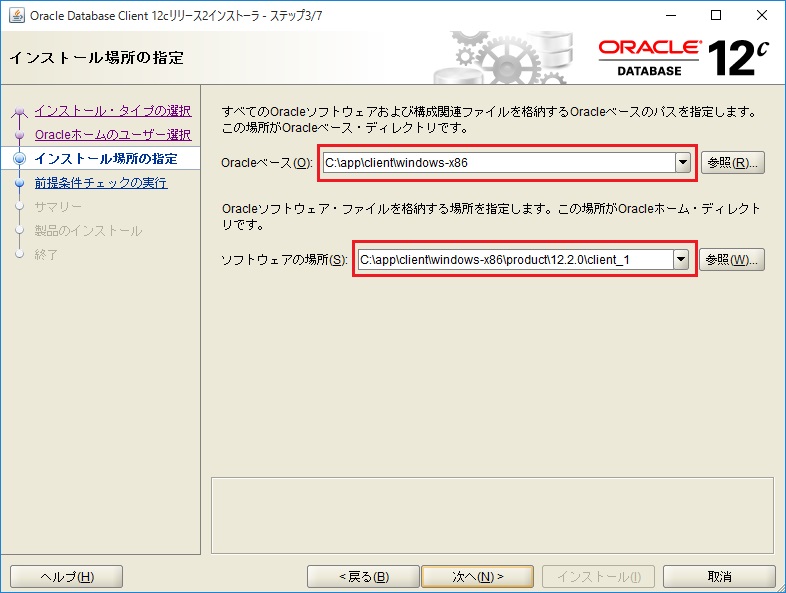The image size is (786, 593).
Task: Click the 参照(R) browse button
Action: point(732,163)
